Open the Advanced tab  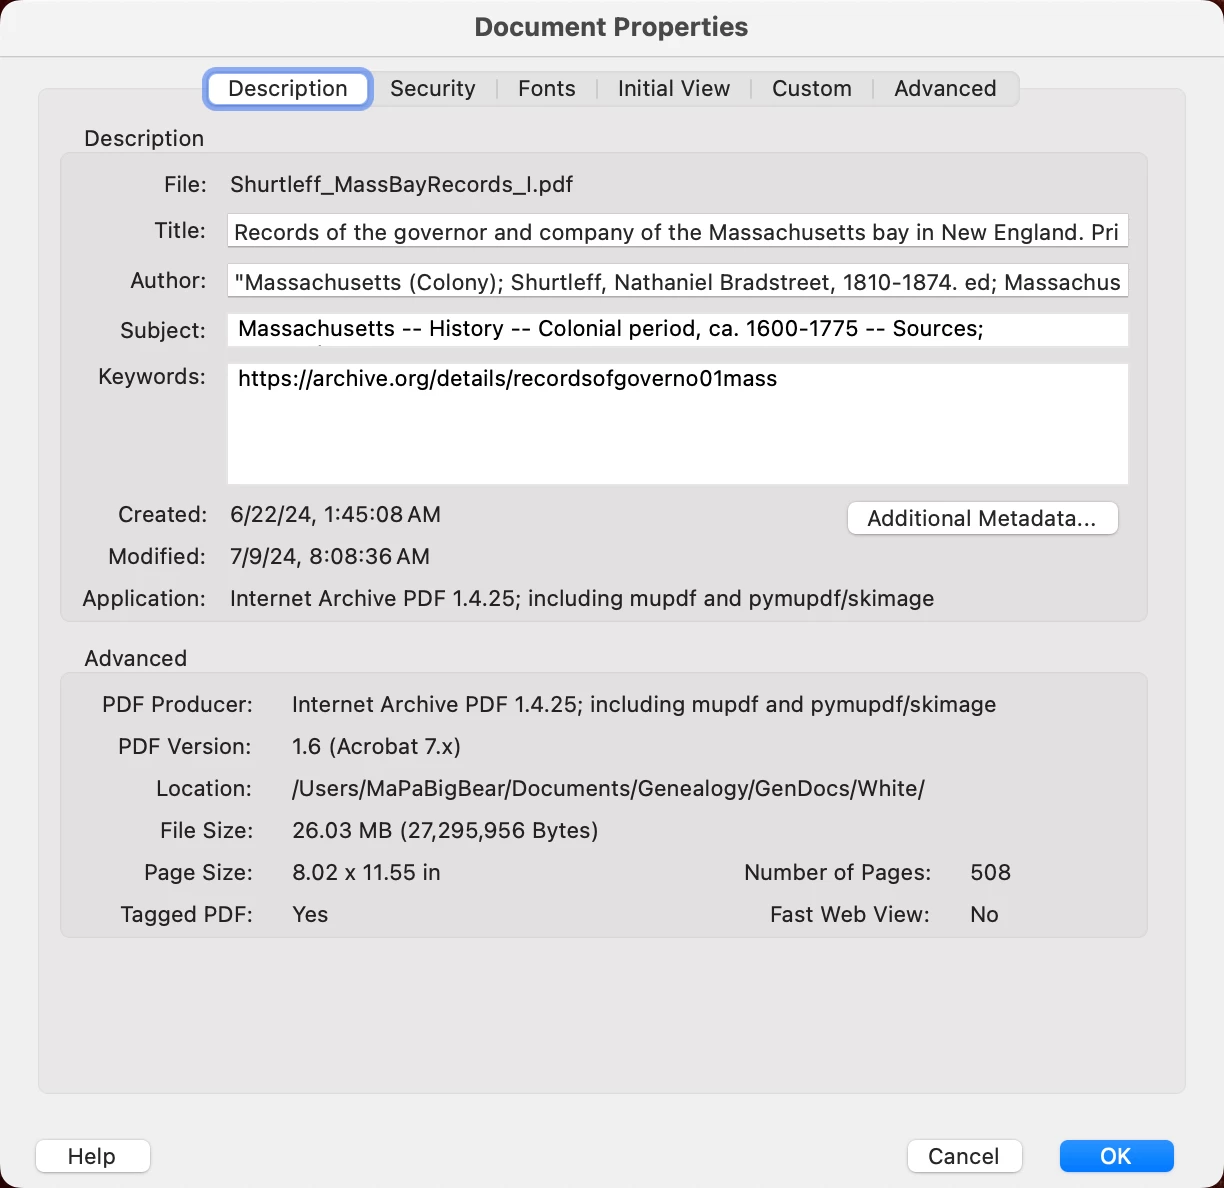(945, 89)
